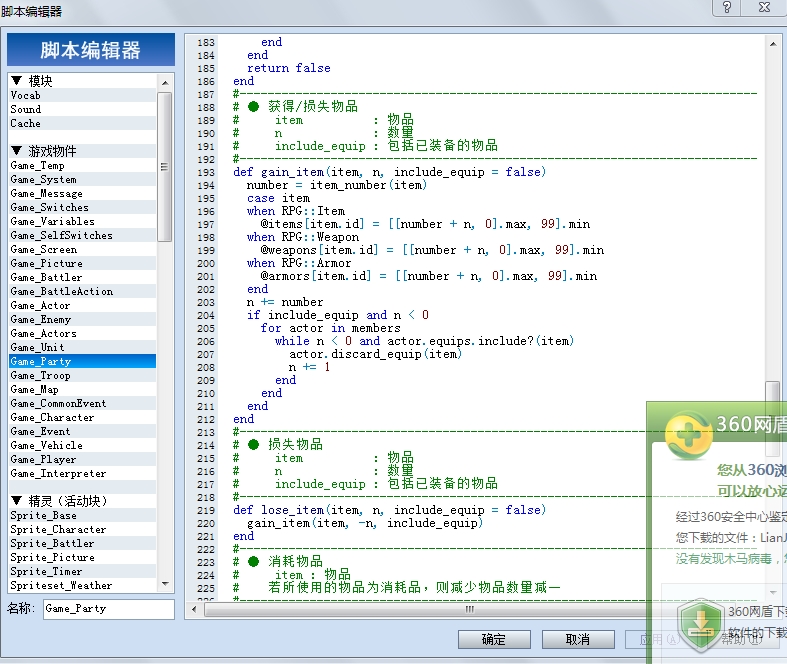Click the return false code line

point(289,68)
